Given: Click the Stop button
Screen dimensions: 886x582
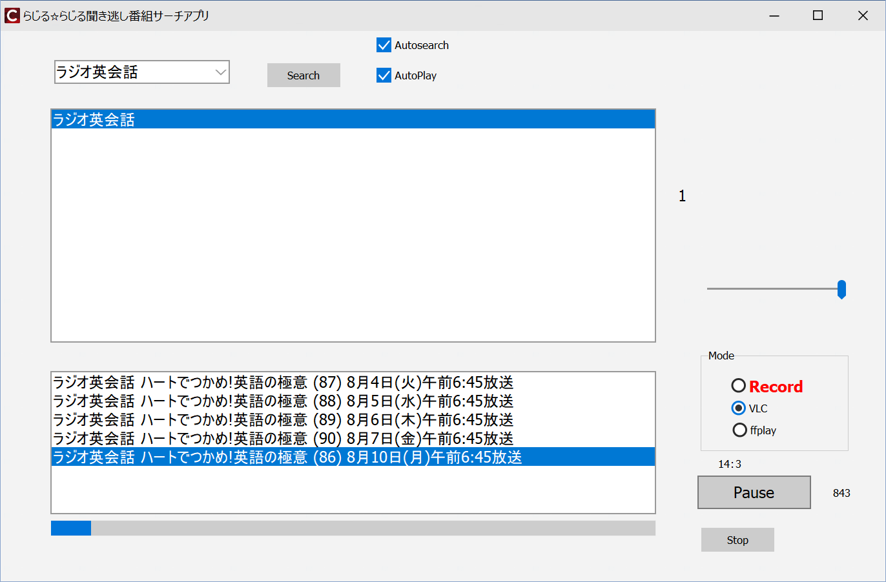Looking at the screenshot, I should pyautogui.click(x=737, y=540).
